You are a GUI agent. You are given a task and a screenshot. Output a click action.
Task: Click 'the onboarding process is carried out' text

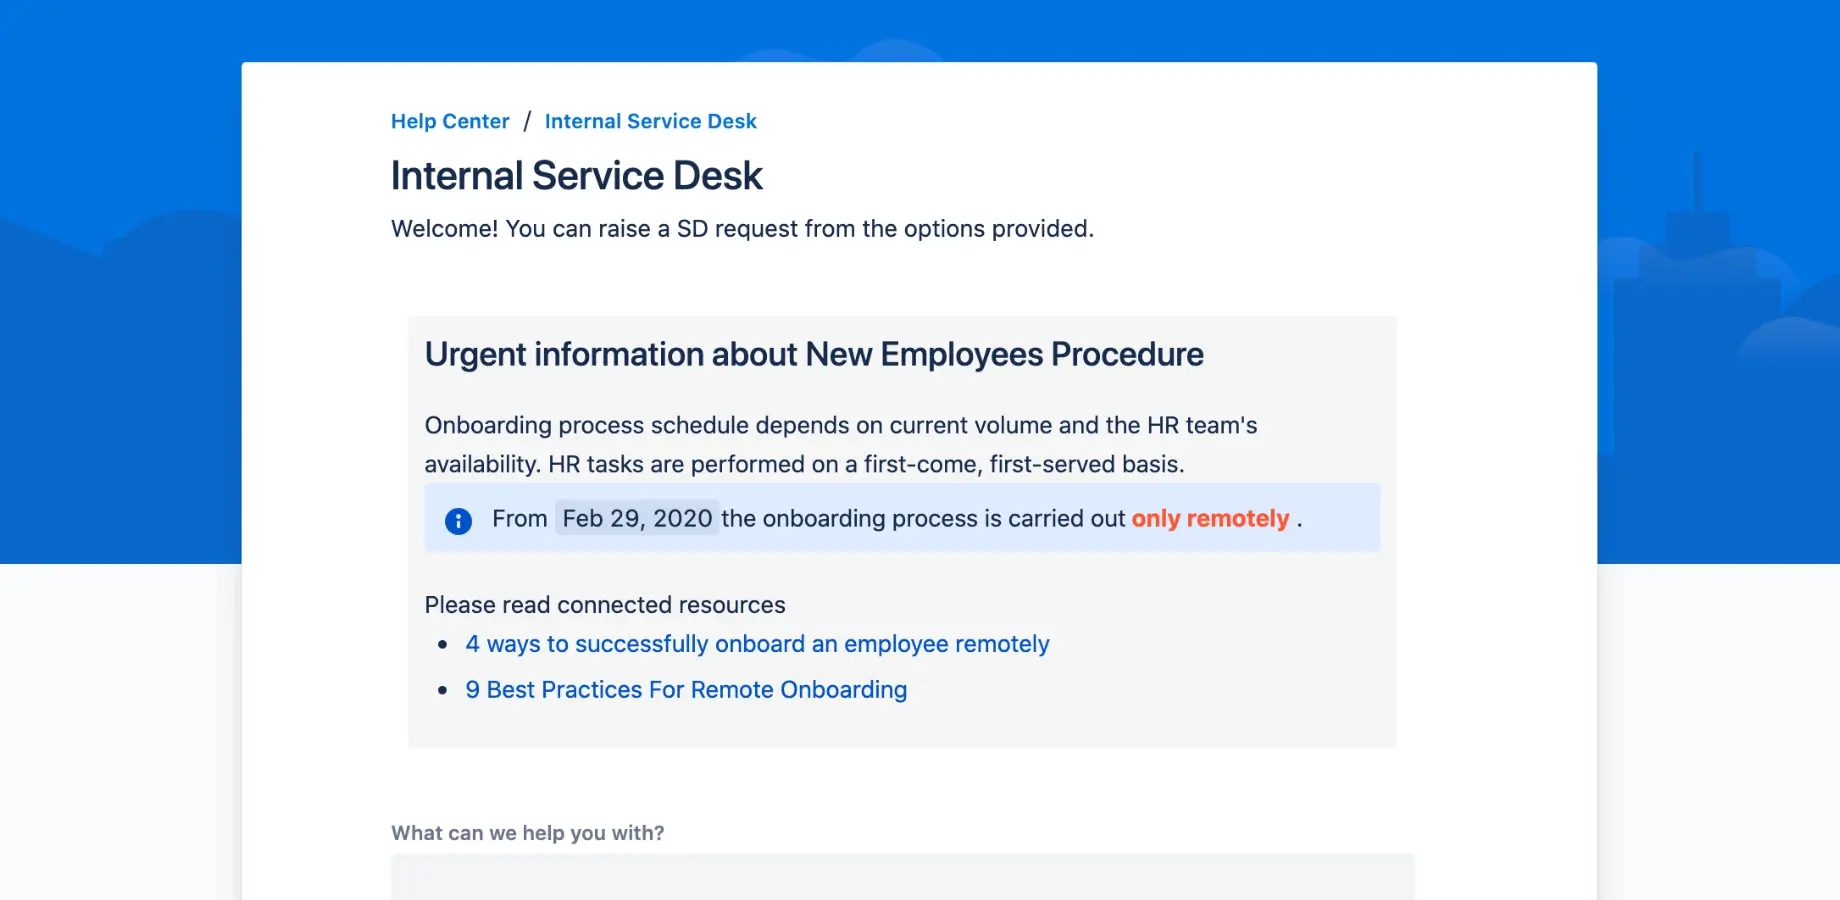[923, 518]
